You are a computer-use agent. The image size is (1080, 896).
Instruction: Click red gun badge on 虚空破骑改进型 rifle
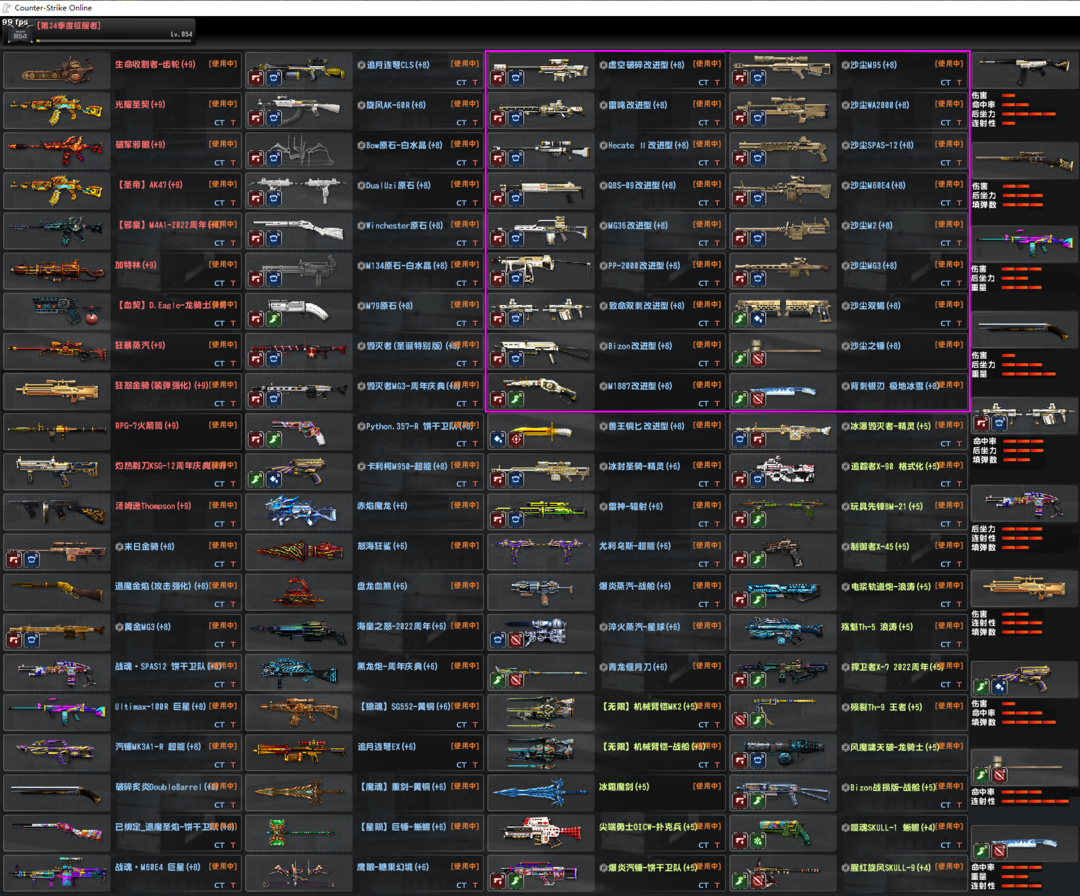tap(497, 79)
